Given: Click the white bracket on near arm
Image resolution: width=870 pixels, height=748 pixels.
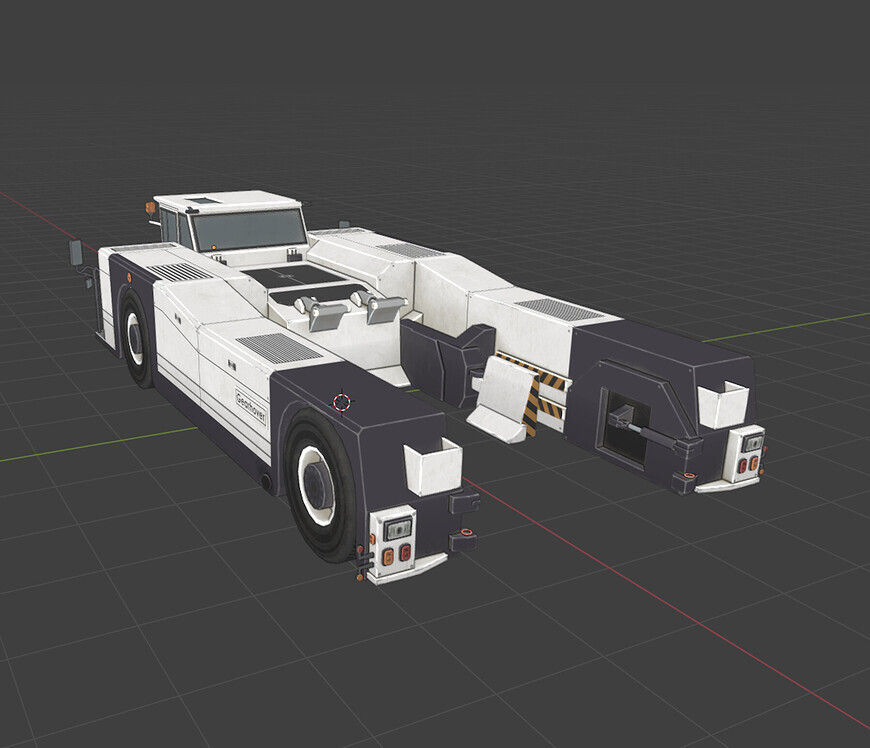Looking at the screenshot, I should [433, 467].
